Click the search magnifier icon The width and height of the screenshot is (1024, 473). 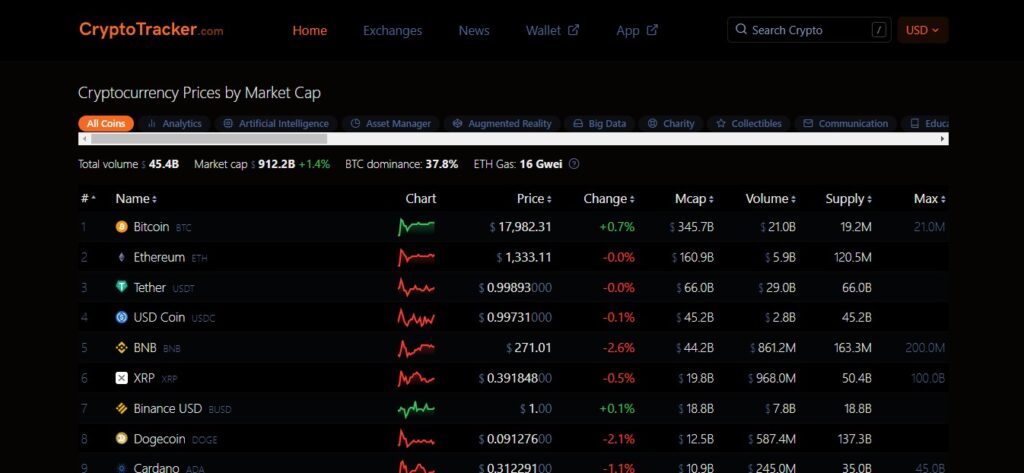[741, 29]
